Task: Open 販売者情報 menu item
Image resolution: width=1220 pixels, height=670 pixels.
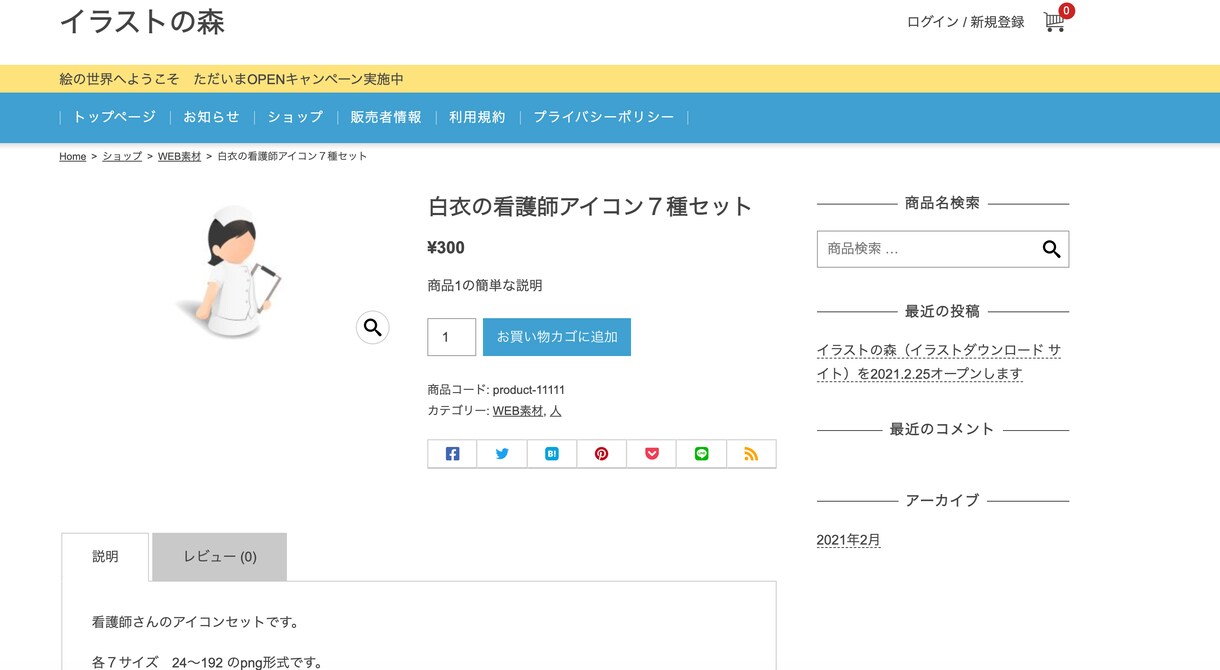Action: tap(386, 117)
